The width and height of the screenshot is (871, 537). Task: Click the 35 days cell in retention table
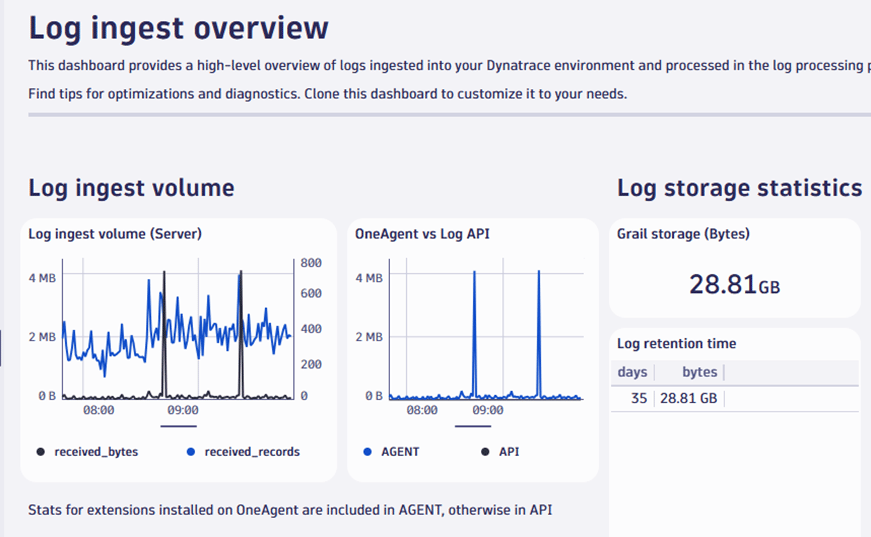point(638,398)
